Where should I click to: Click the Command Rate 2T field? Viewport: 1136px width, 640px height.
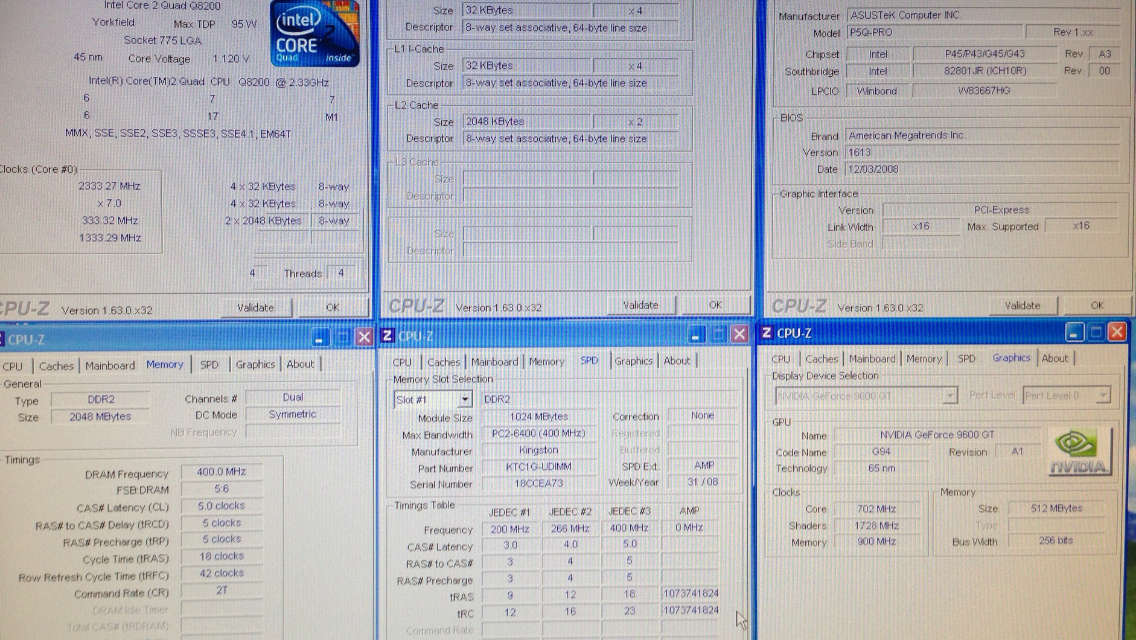222,591
